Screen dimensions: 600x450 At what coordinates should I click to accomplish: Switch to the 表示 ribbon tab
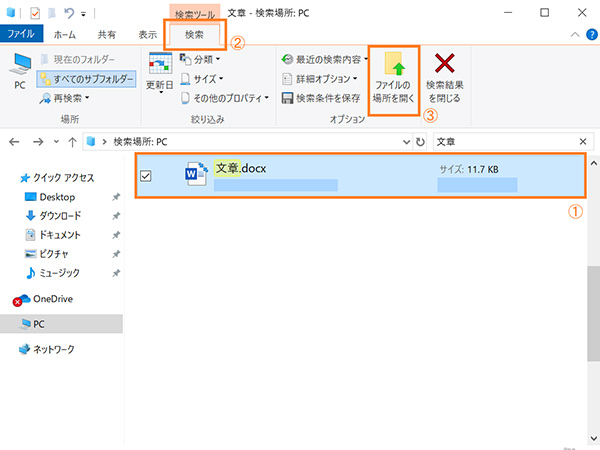tap(148, 35)
